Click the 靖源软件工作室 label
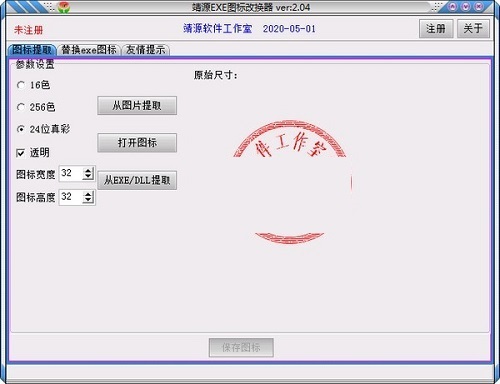This screenshot has width=500, height=384. [x=218, y=29]
